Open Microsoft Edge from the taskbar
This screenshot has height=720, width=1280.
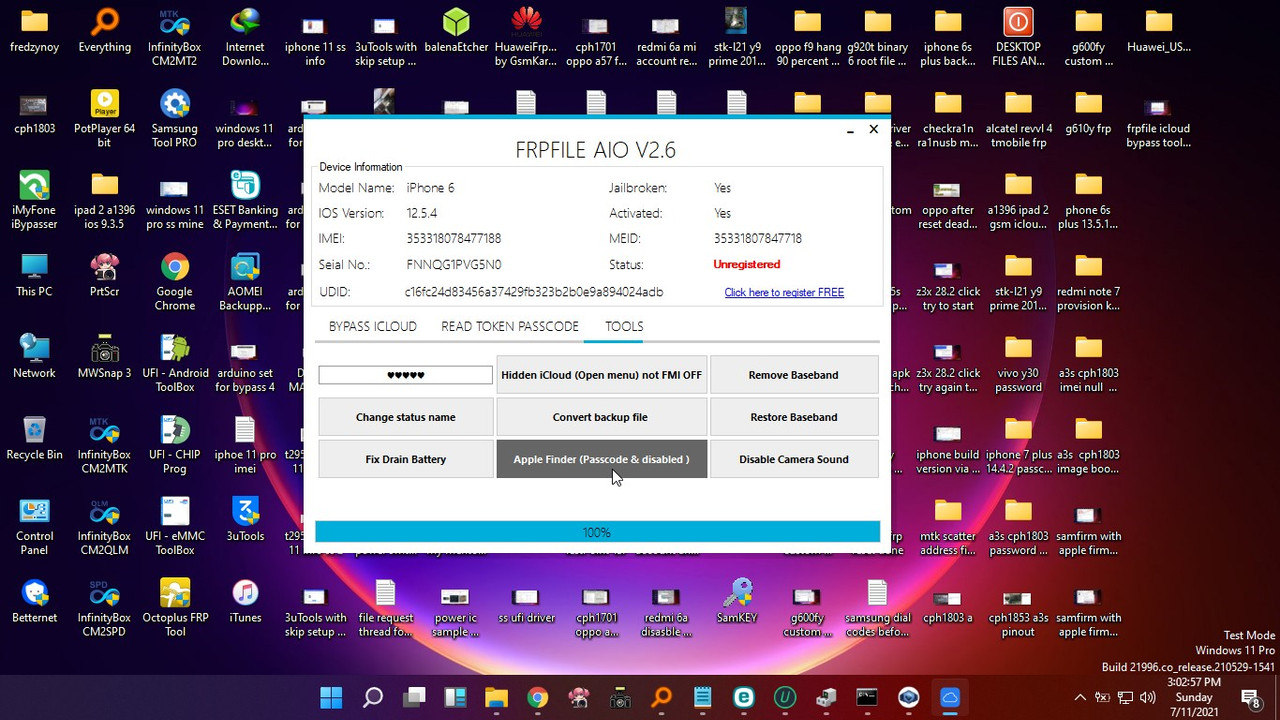click(x=744, y=697)
